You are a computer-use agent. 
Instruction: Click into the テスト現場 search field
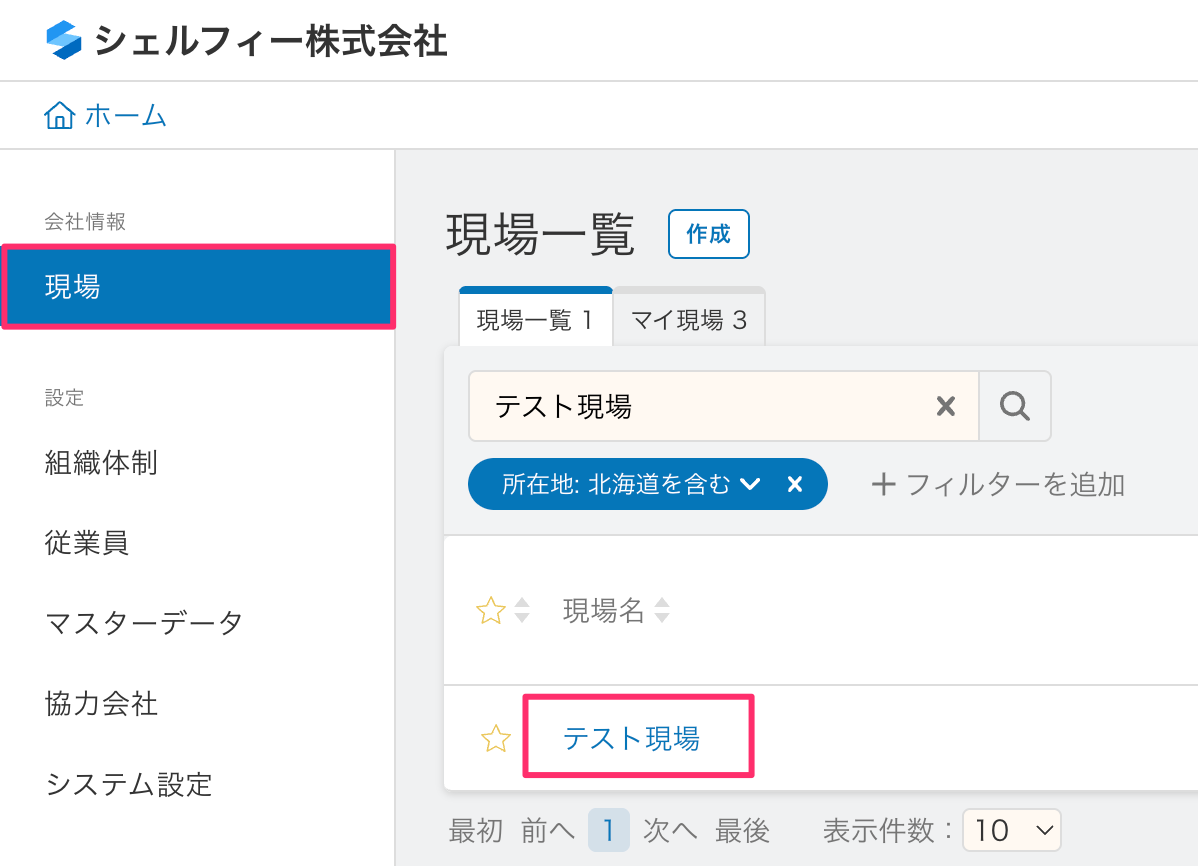pos(700,406)
